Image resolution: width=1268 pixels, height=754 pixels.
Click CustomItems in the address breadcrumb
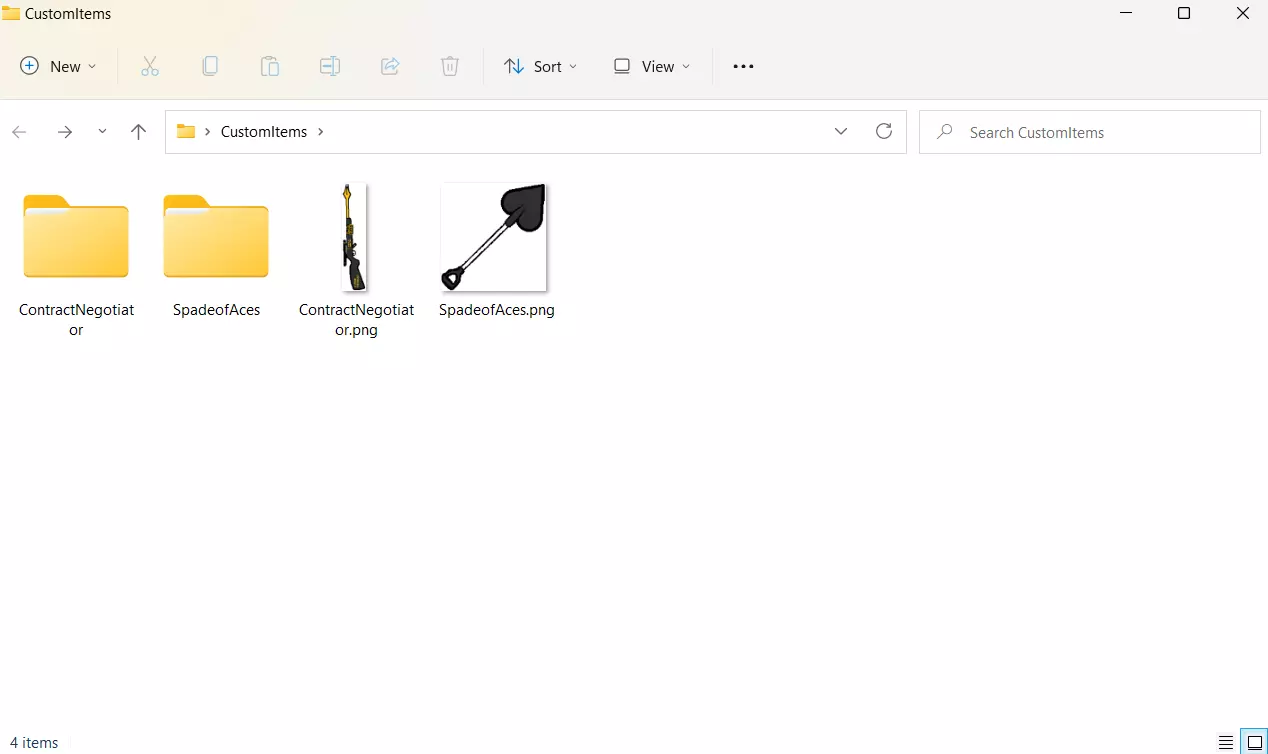[x=264, y=132]
